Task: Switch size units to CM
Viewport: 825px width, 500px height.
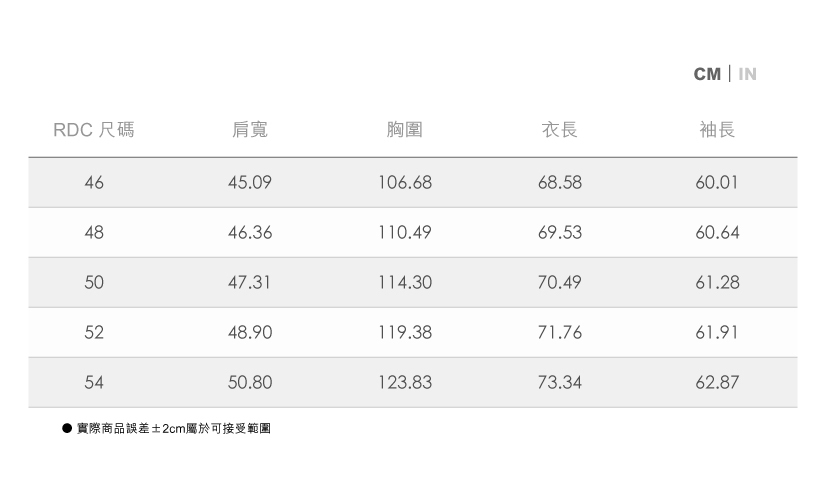Action: [x=707, y=75]
